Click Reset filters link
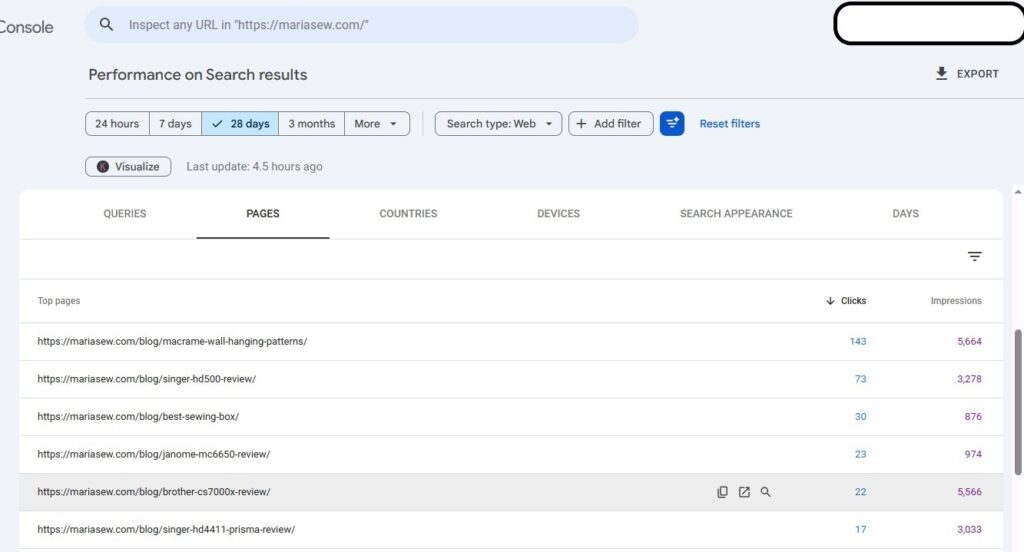 tap(729, 123)
